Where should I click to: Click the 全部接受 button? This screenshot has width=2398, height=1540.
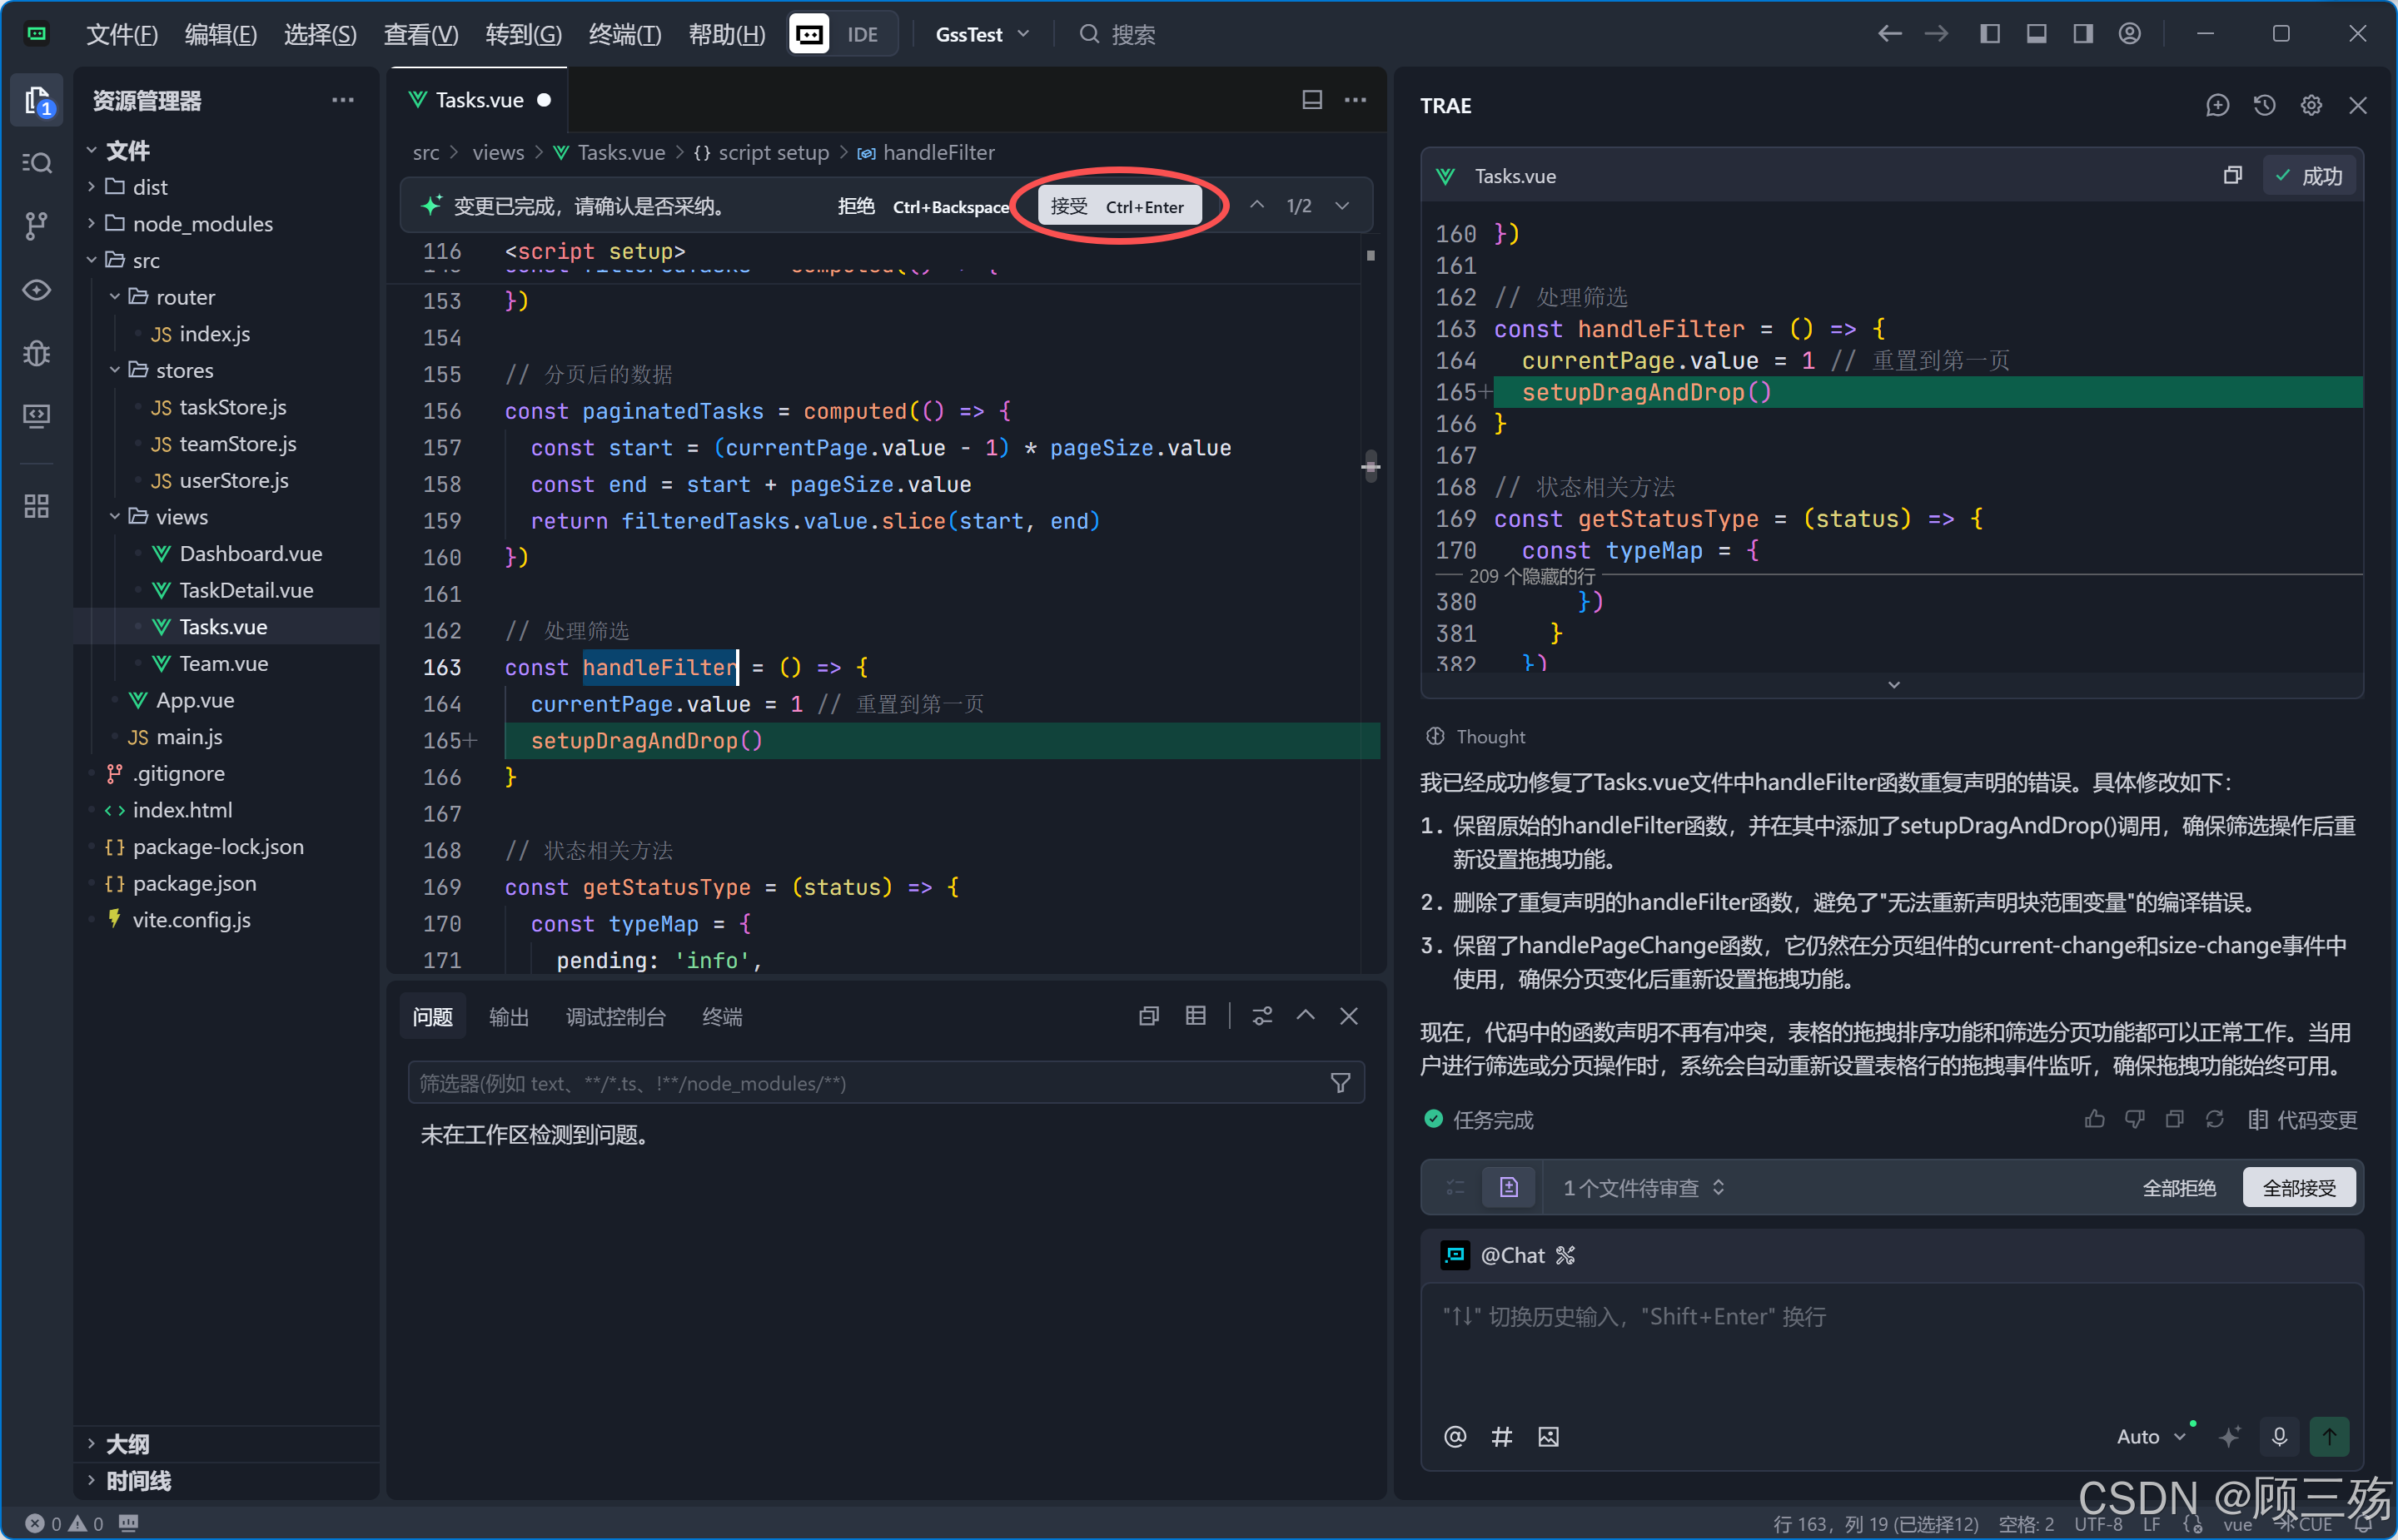tap(2298, 1188)
